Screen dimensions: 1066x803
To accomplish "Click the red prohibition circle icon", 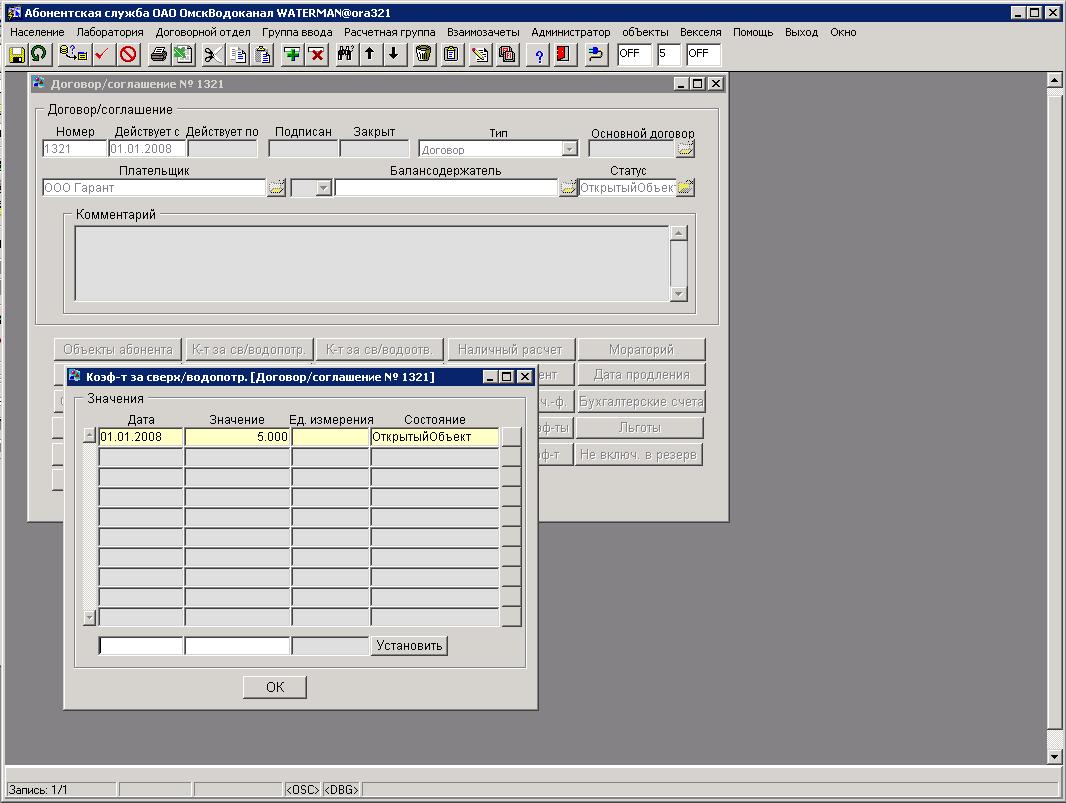I will click(128, 54).
